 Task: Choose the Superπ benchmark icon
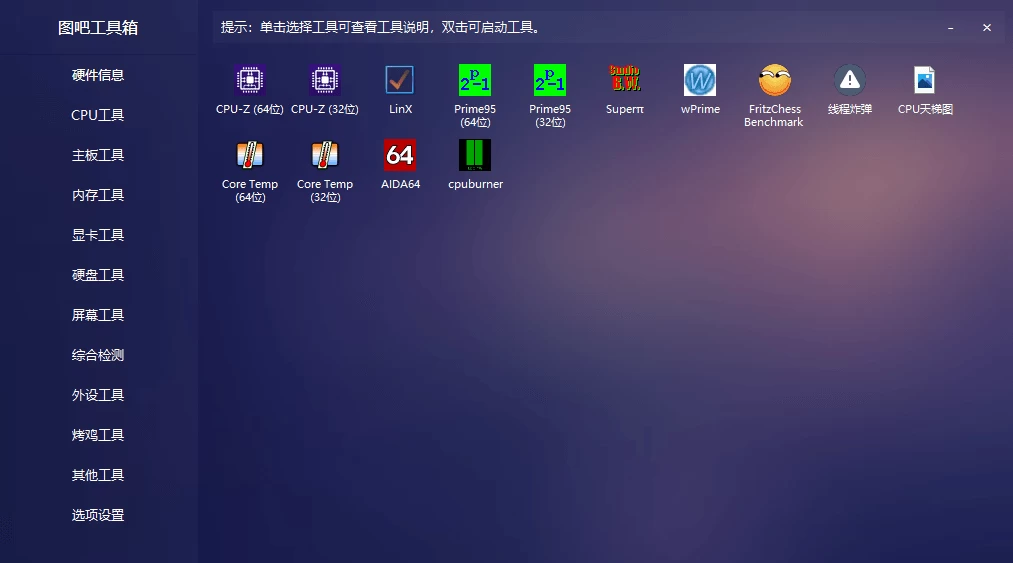click(625, 80)
